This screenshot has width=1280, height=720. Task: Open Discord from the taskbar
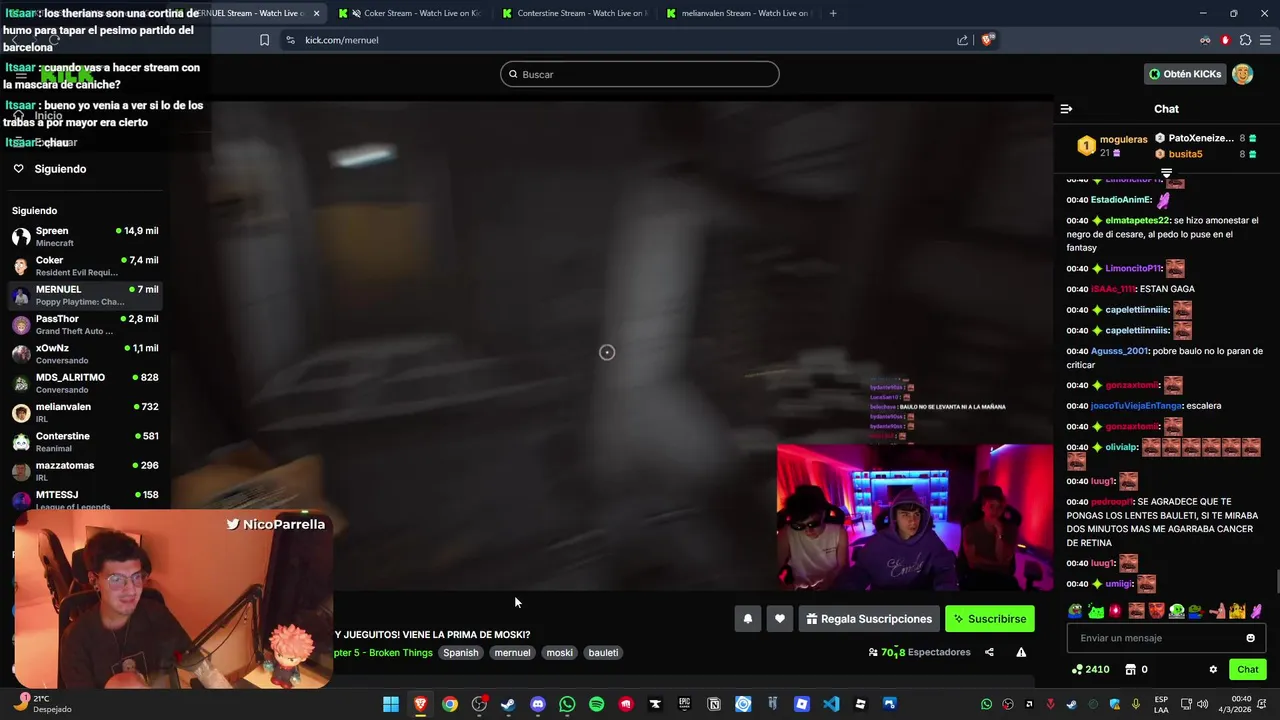pyautogui.click(x=538, y=704)
